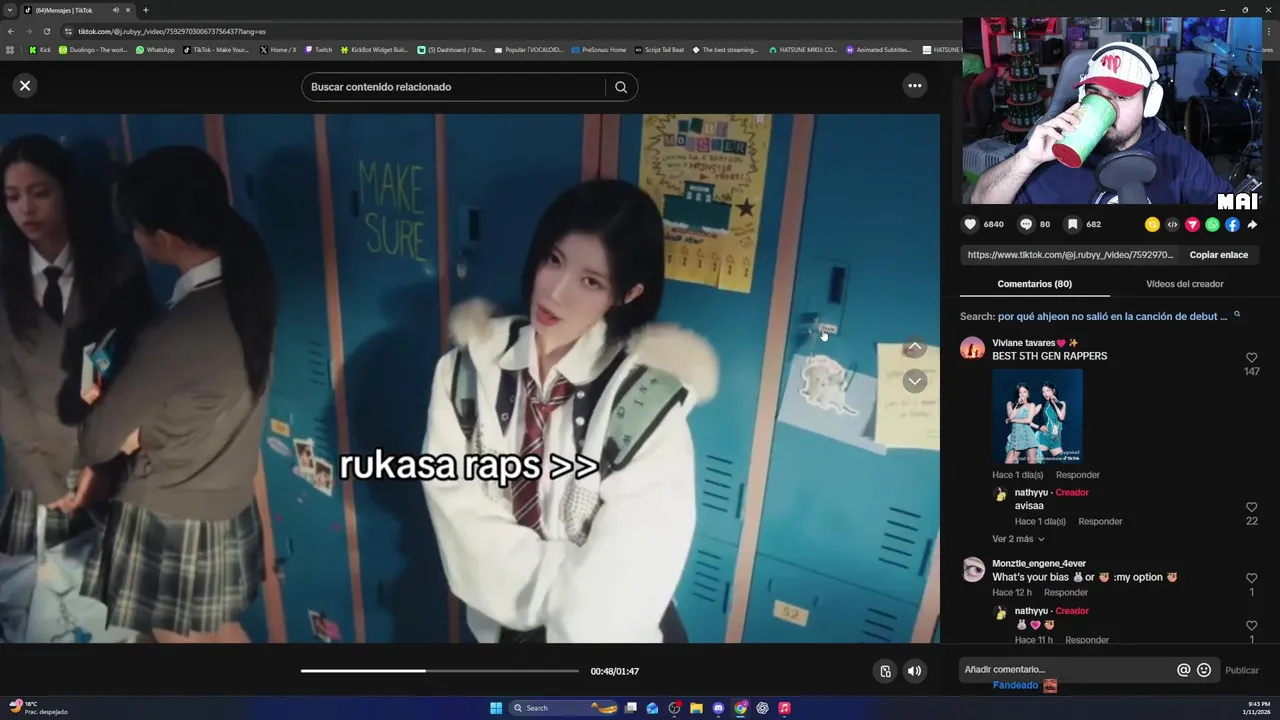This screenshot has width=1280, height=720.
Task: Like Viviane tavares' comment
Action: tap(1251, 358)
